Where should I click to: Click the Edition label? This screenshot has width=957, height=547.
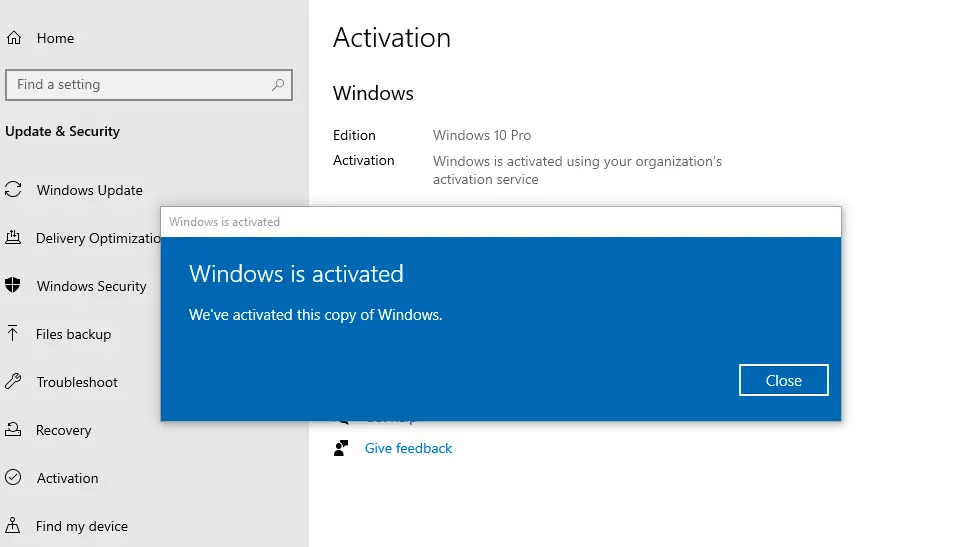click(354, 135)
